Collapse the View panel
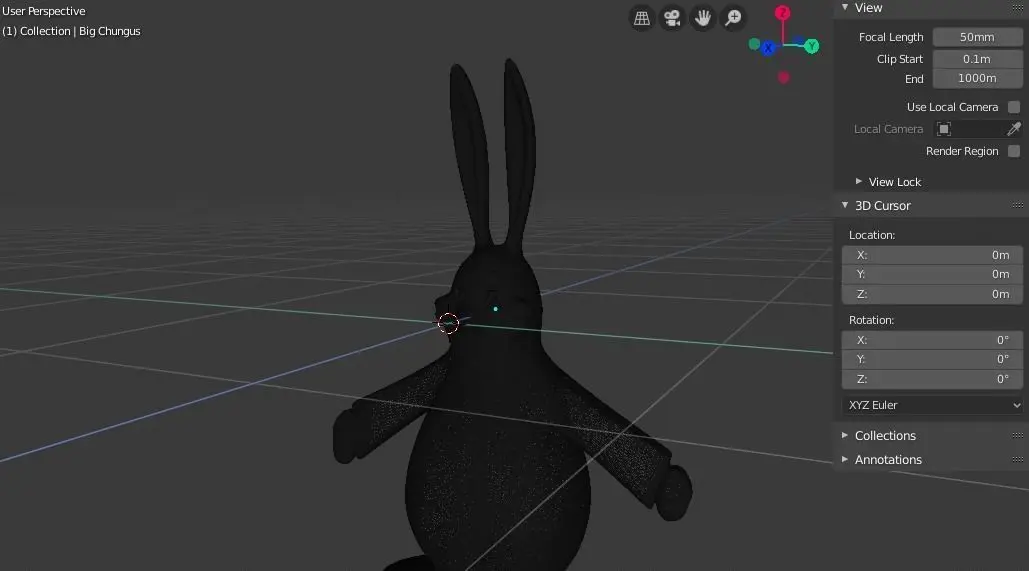The image size is (1029, 571). point(845,8)
